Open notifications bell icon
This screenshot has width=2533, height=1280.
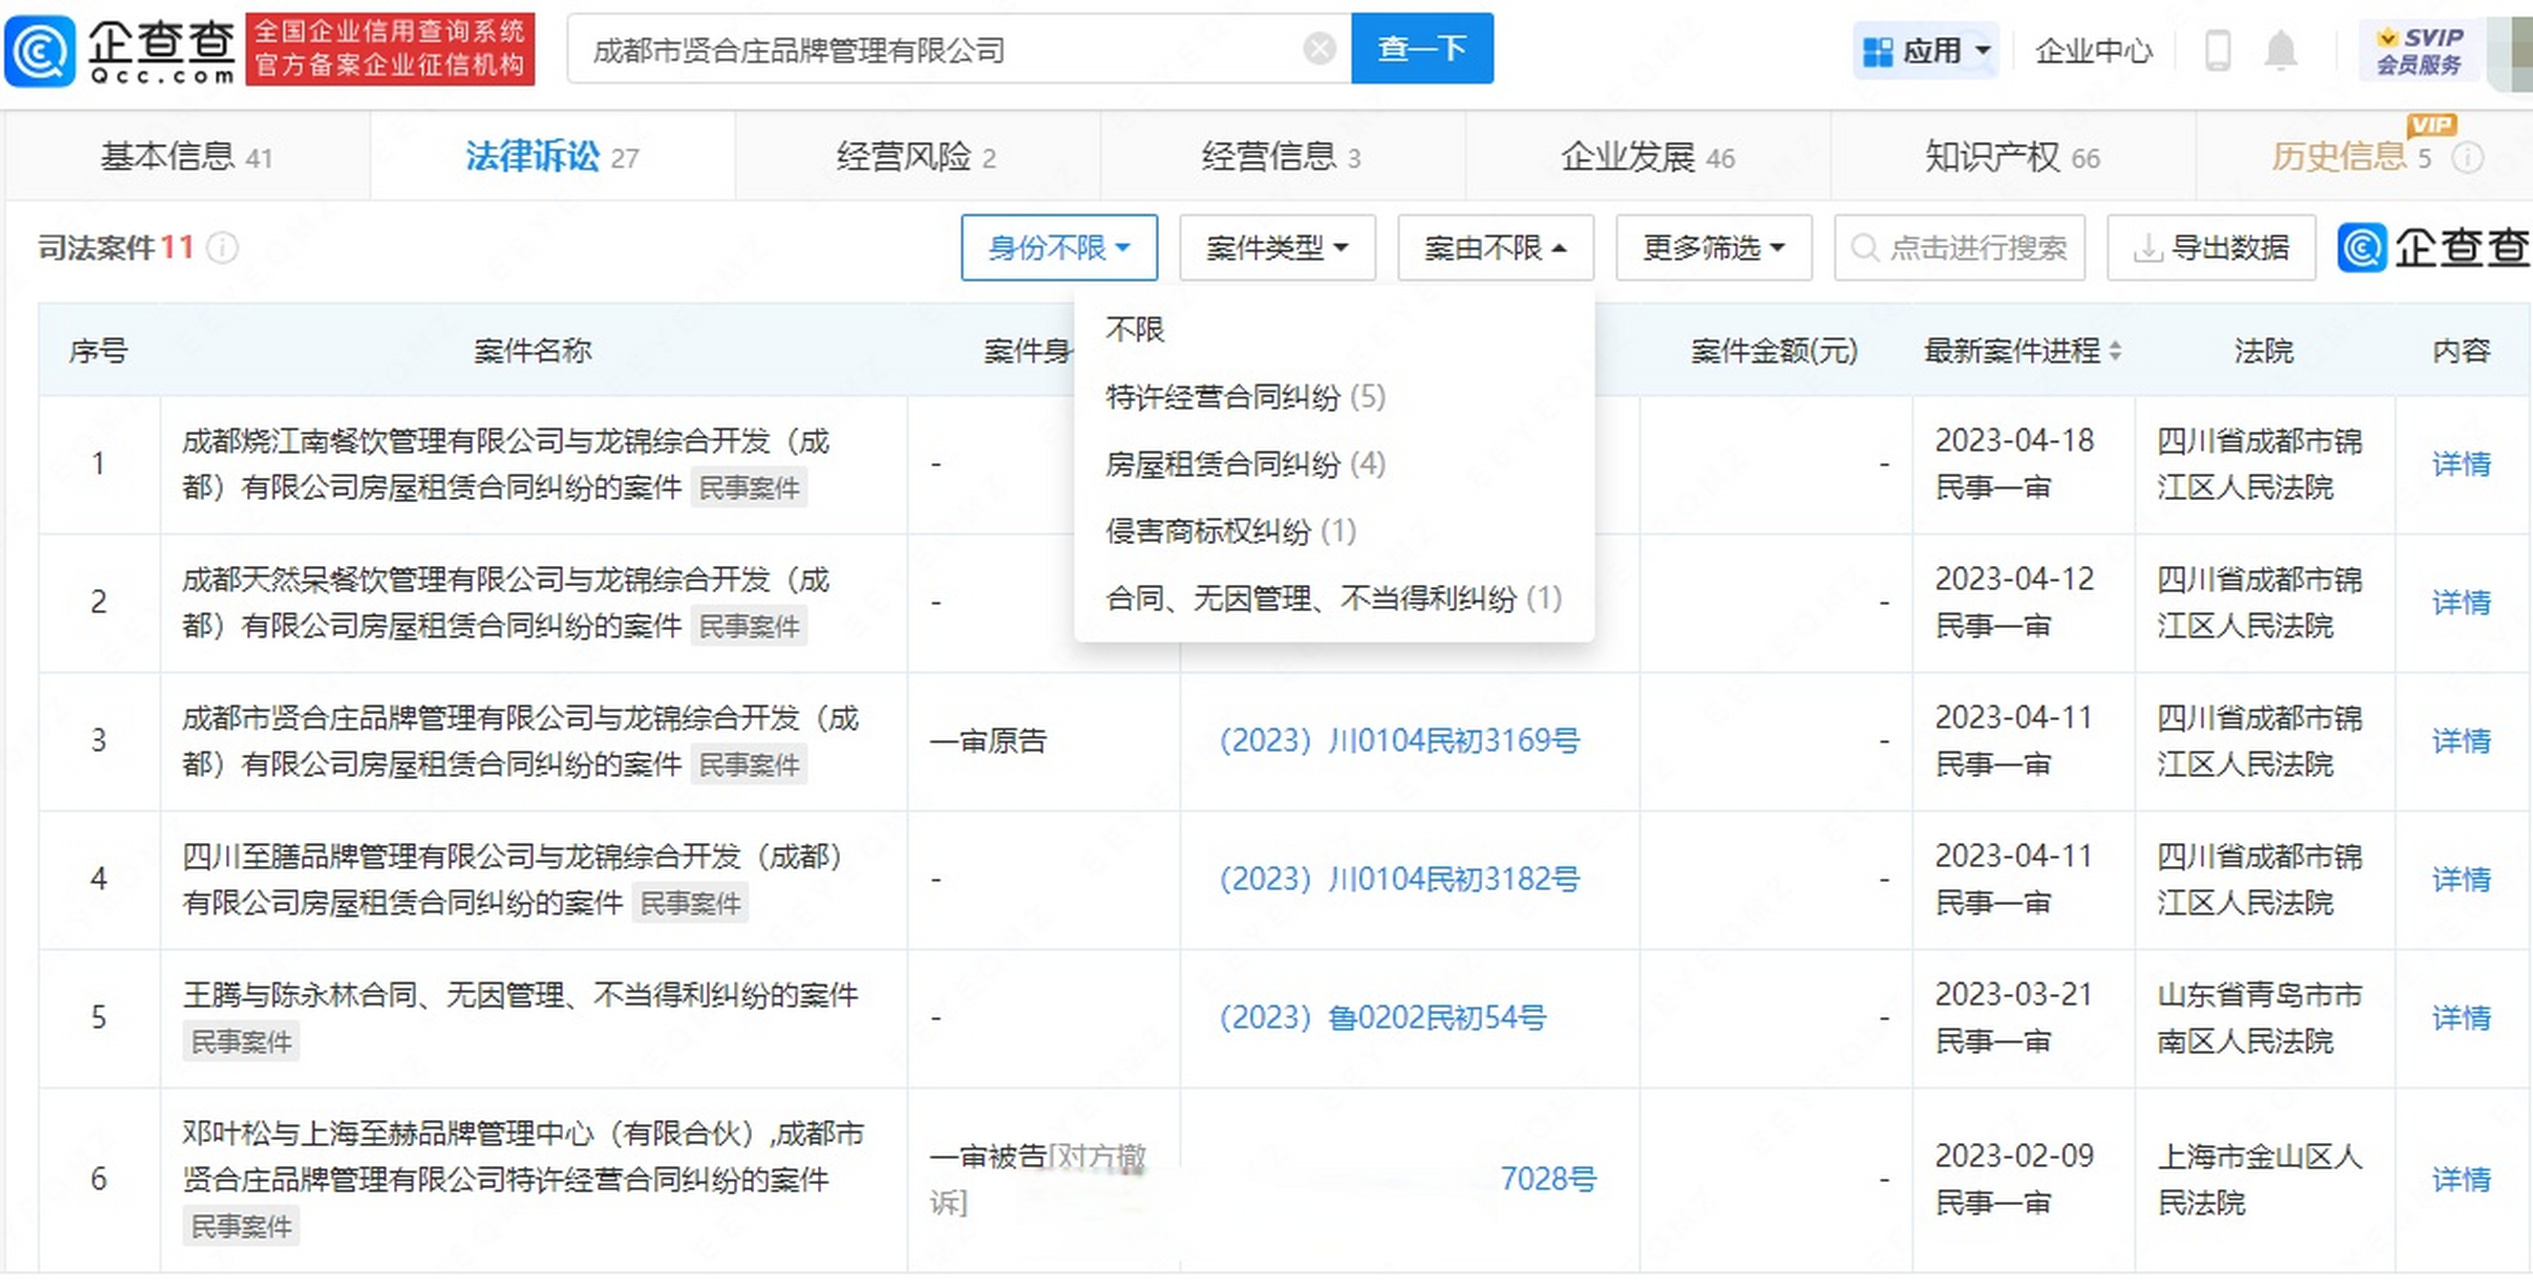click(2281, 50)
